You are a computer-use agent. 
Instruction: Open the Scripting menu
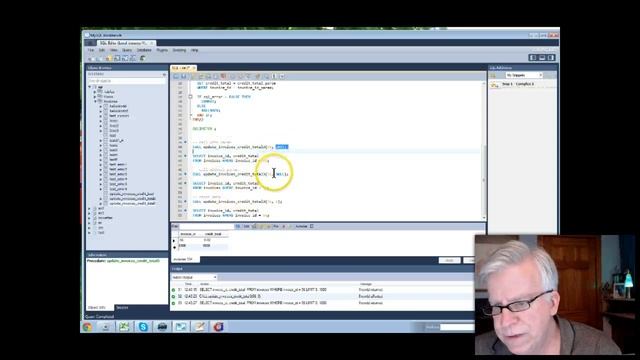click(179, 50)
